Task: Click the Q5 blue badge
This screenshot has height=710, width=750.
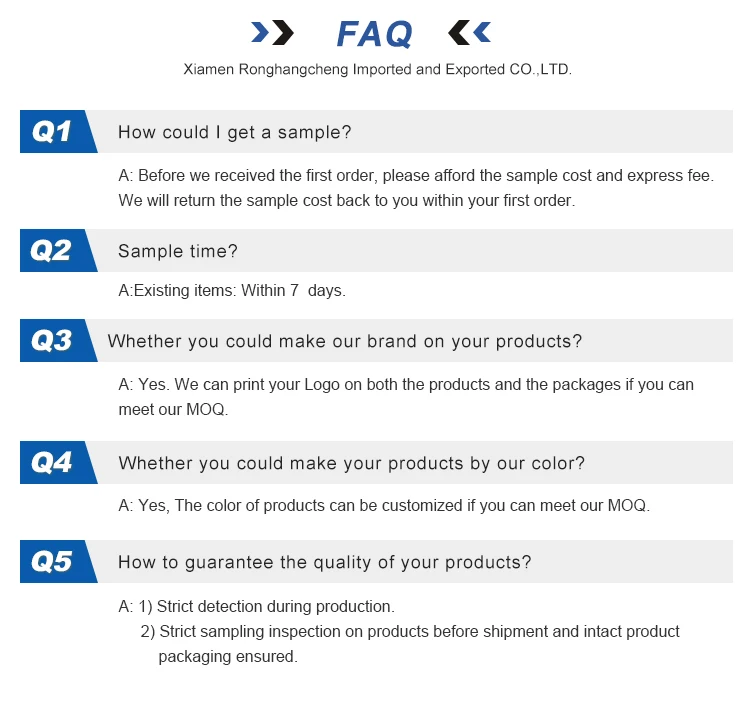Action: [x=57, y=561]
